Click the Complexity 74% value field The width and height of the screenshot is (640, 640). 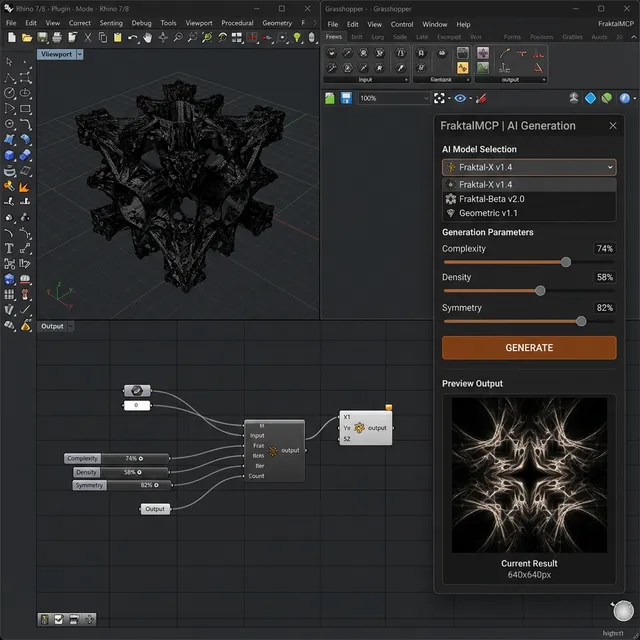pyautogui.click(x=604, y=249)
